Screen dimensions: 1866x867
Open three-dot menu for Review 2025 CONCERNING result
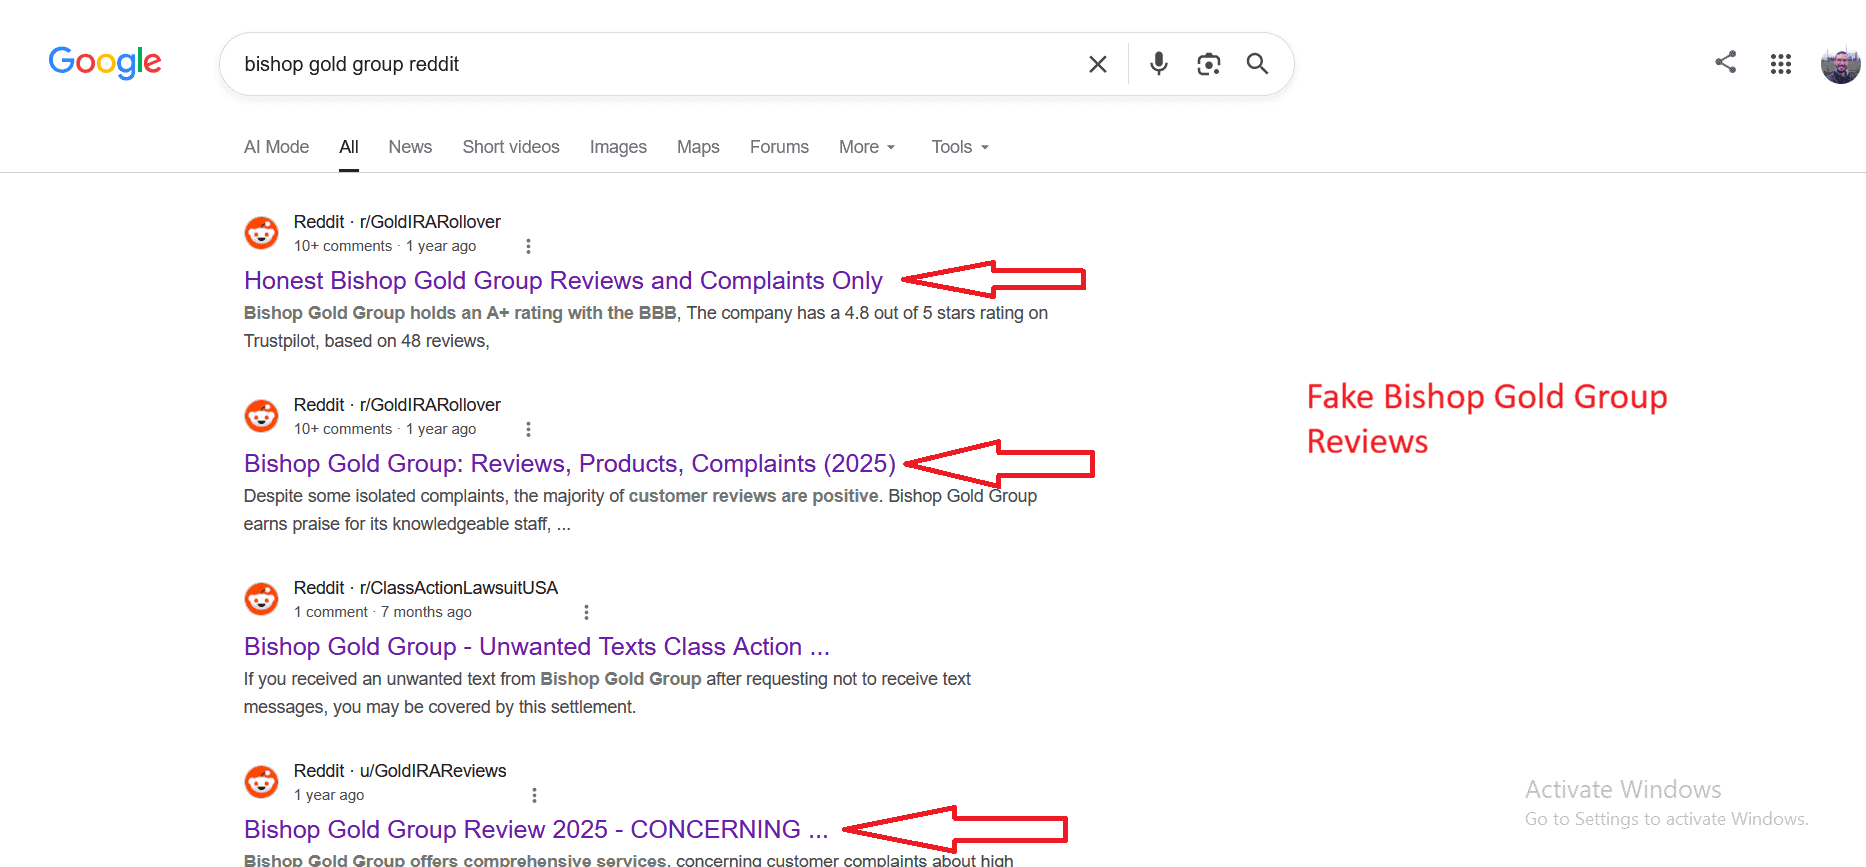tap(534, 795)
